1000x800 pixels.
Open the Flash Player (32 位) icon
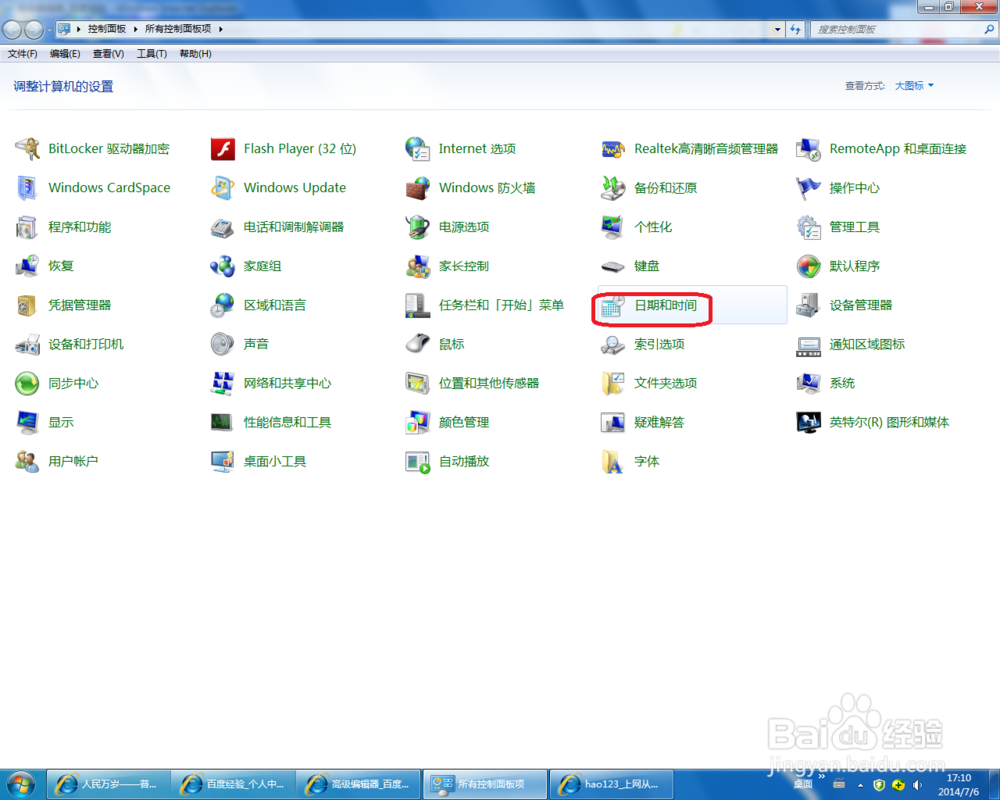pos(223,149)
